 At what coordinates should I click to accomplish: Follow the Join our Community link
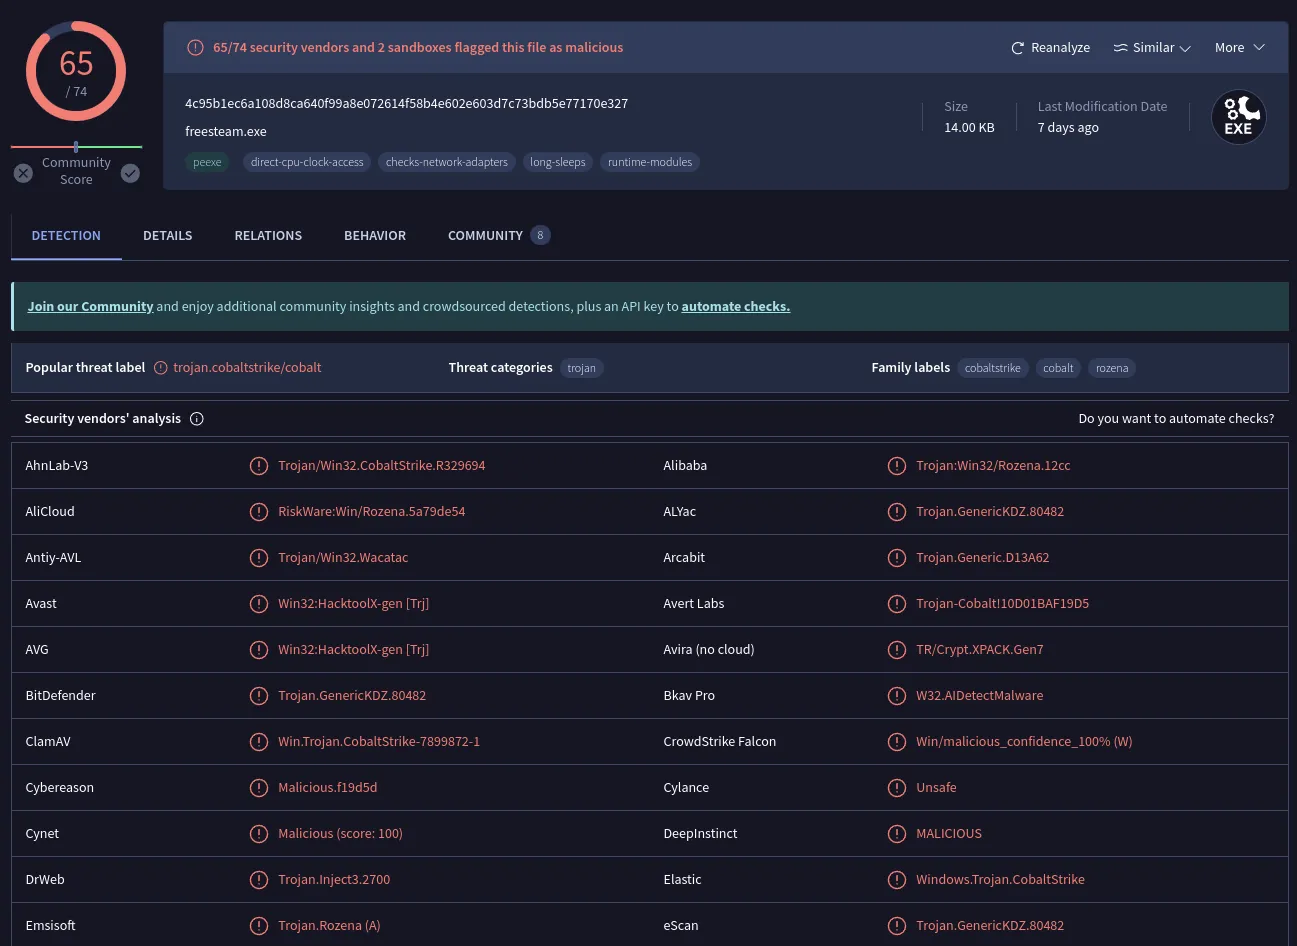pos(90,307)
